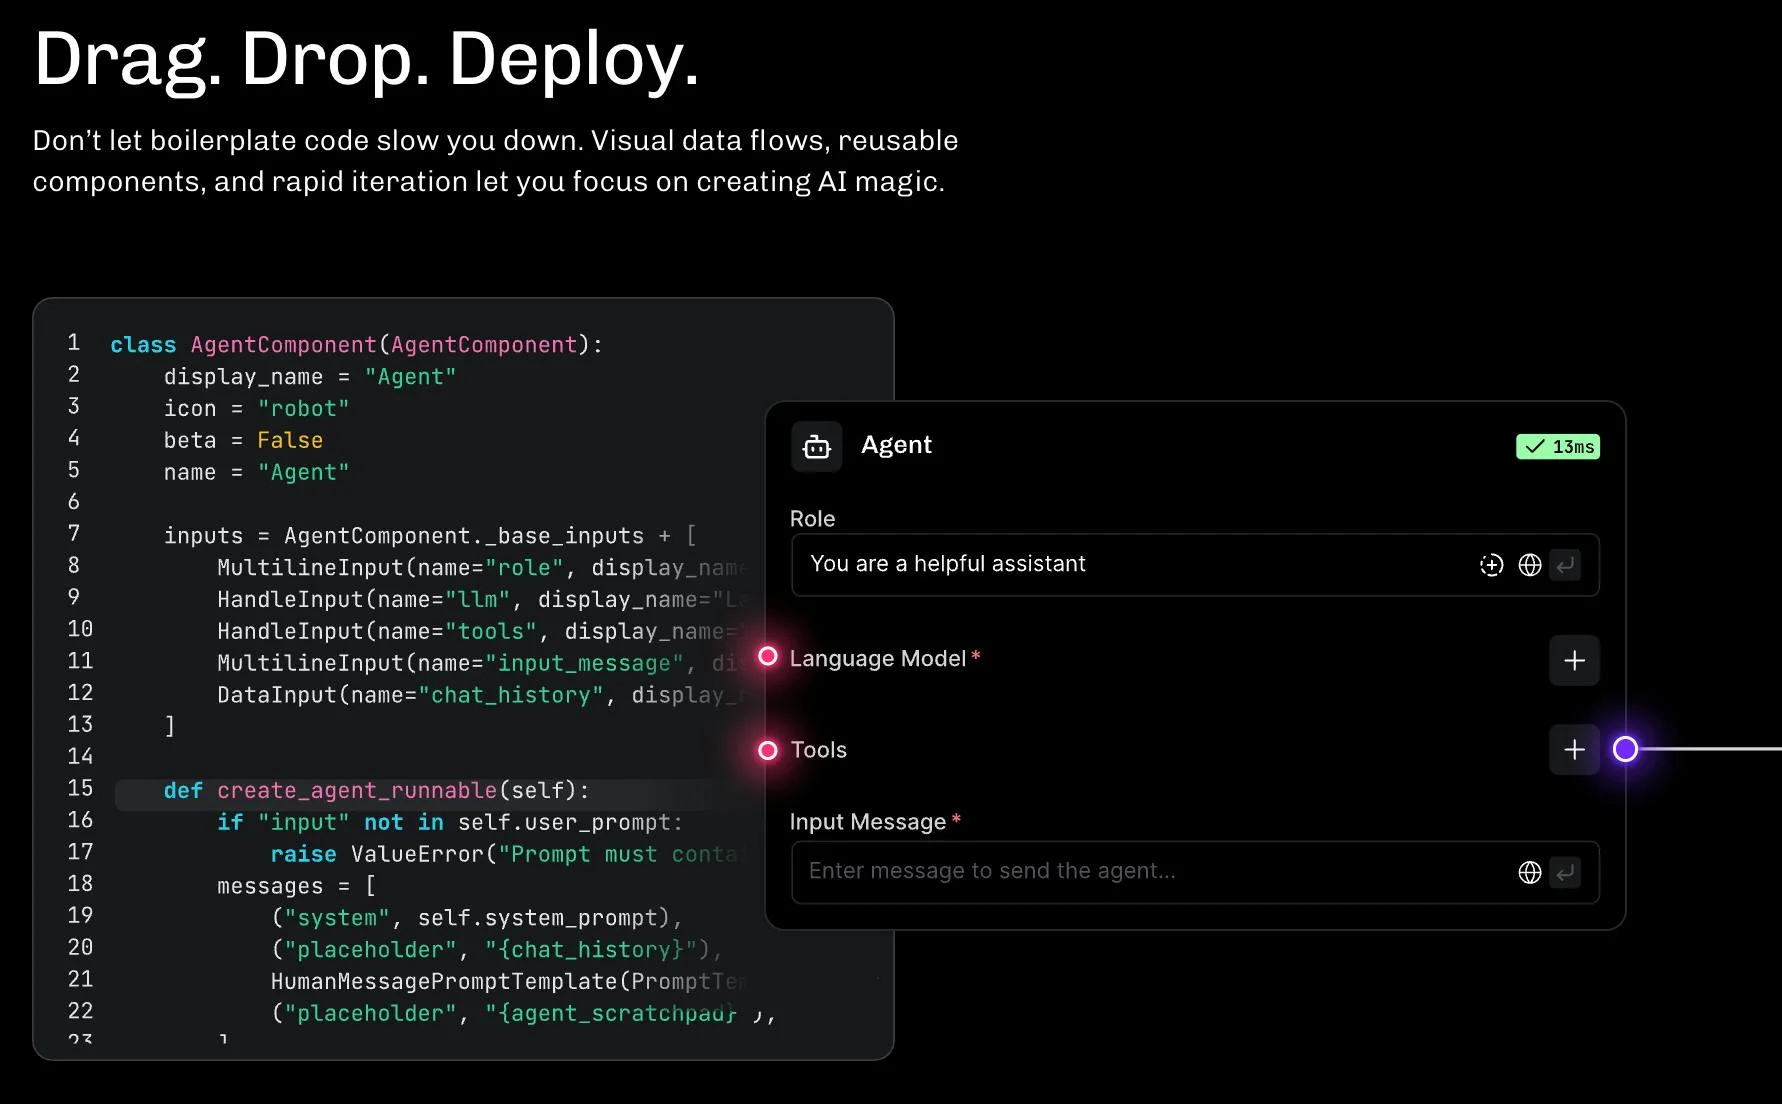
Task: Click the icon = "robot" code line
Action: coord(257,409)
